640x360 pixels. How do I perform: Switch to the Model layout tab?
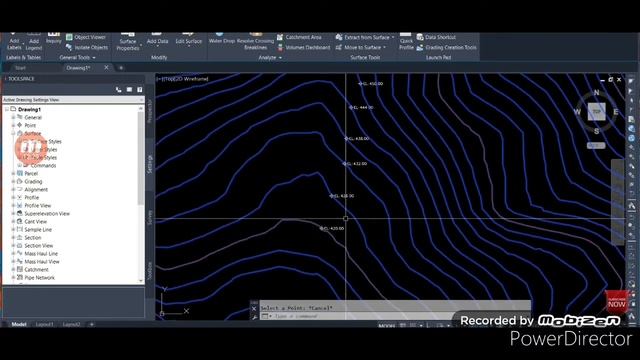[19, 324]
